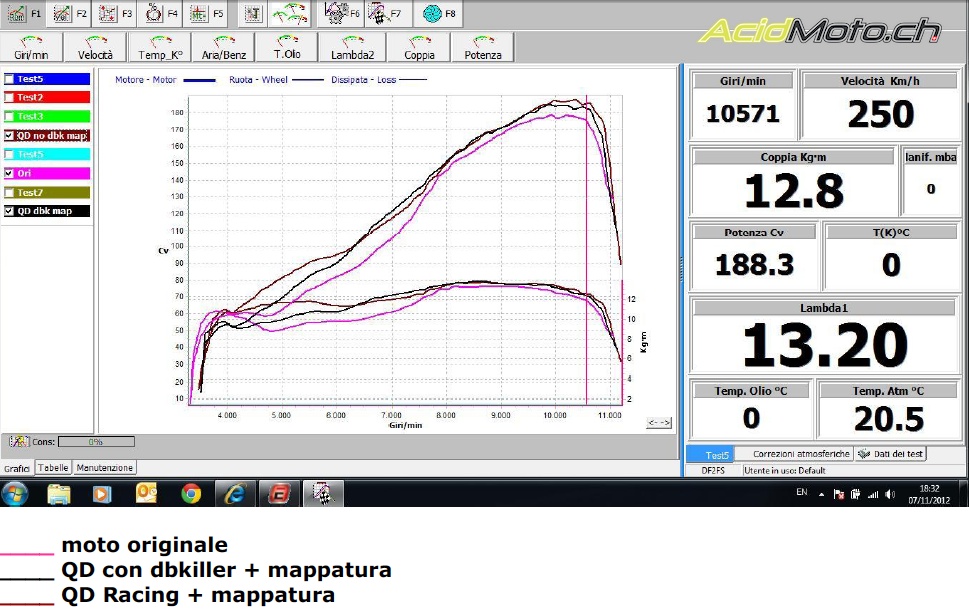Open the EN language selector in taskbar
Viewport: 969px width, 610px height.
(801, 493)
